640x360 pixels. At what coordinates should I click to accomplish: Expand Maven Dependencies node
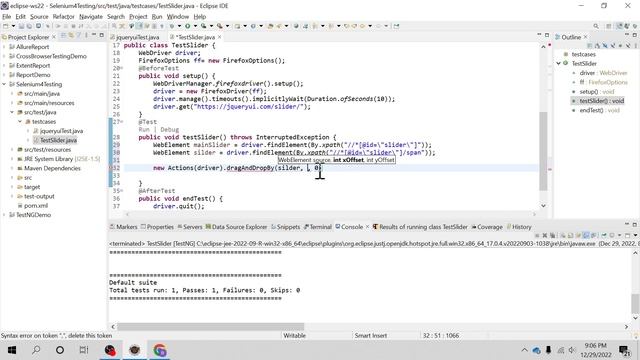click(x=12, y=168)
